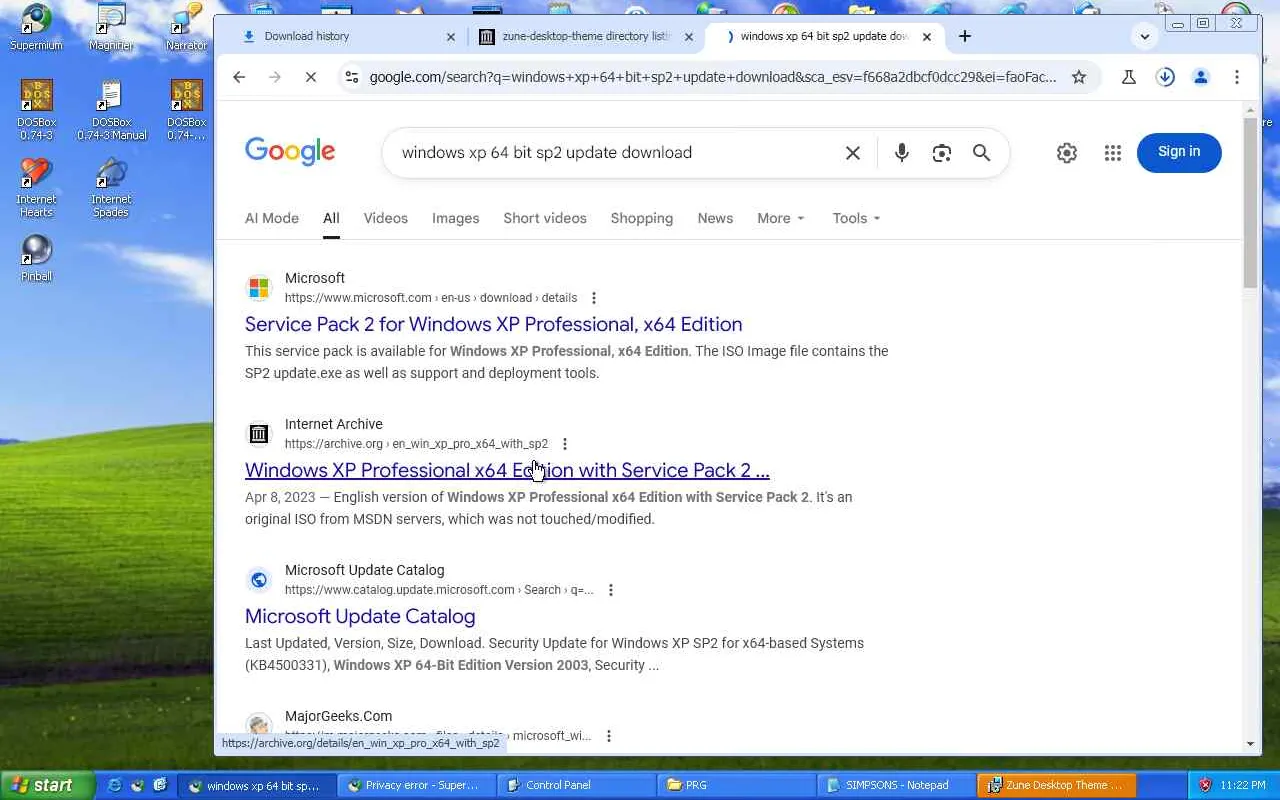Click the scrollbar down arrow
The image size is (1280, 800).
click(1251, 744)
